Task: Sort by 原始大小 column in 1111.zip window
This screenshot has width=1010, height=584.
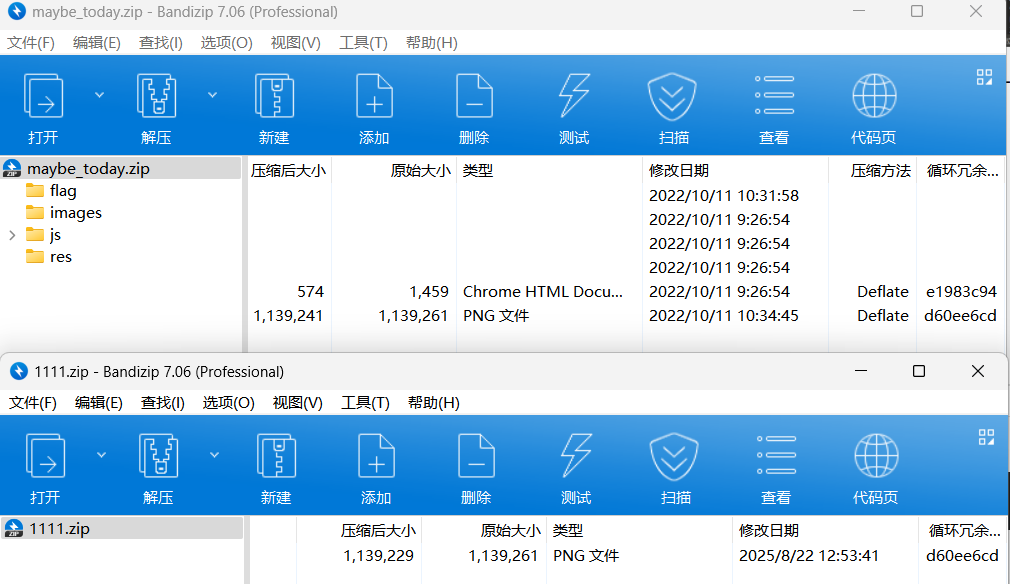Action: [510, 531]
